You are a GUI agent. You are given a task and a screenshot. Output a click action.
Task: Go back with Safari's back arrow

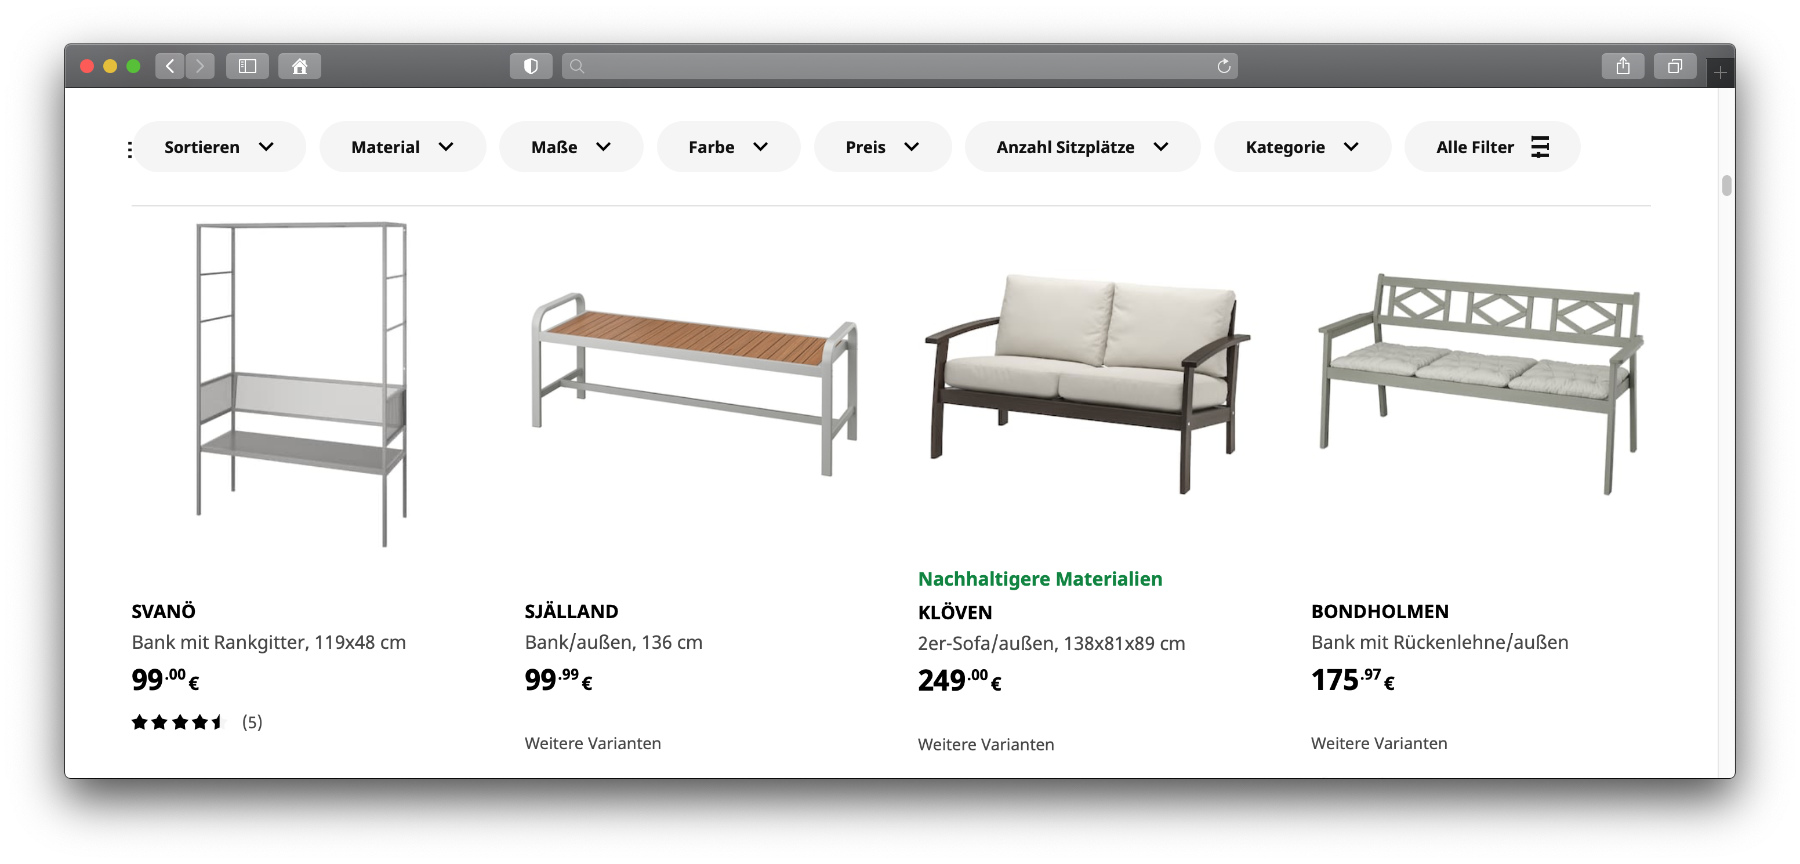[170, 66]
